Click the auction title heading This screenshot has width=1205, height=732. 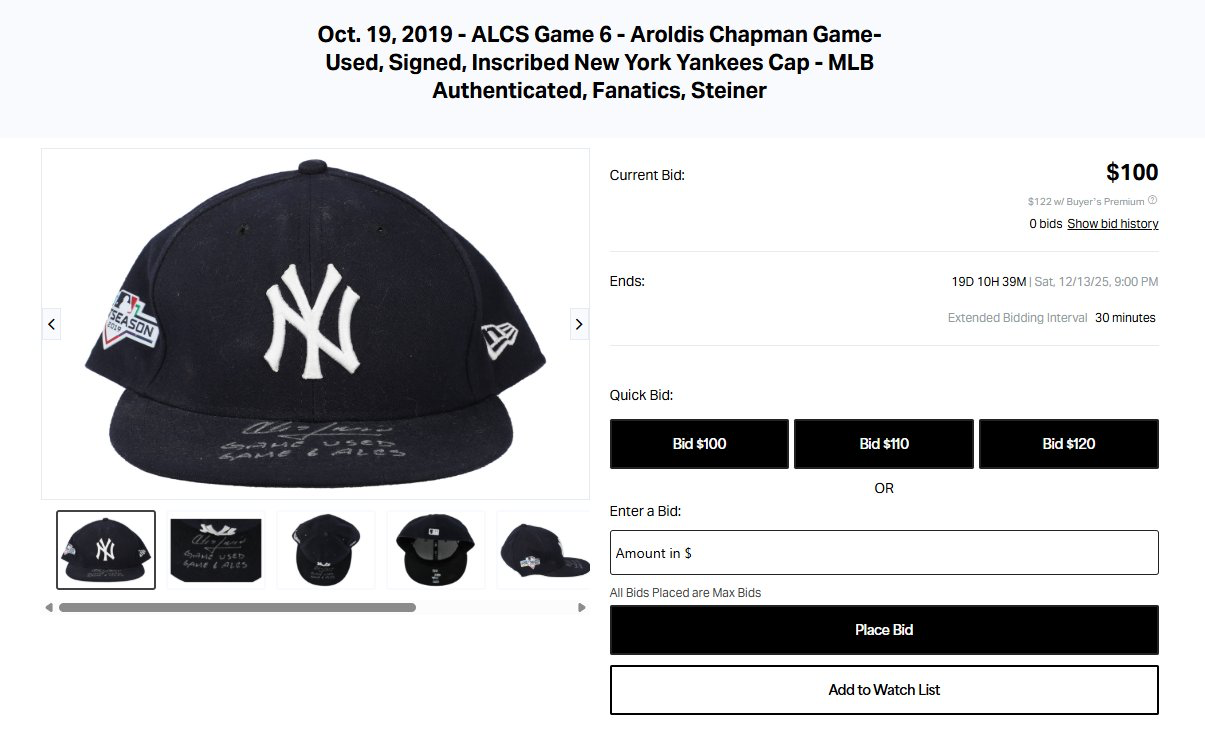pyautogui.click(x=599, y=62)
